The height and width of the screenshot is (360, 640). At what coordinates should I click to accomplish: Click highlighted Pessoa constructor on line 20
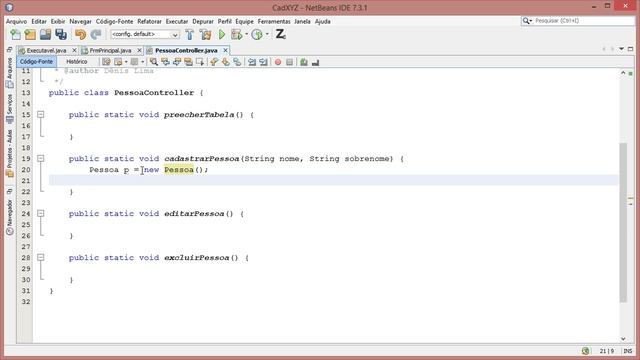(x=179, y=169)
